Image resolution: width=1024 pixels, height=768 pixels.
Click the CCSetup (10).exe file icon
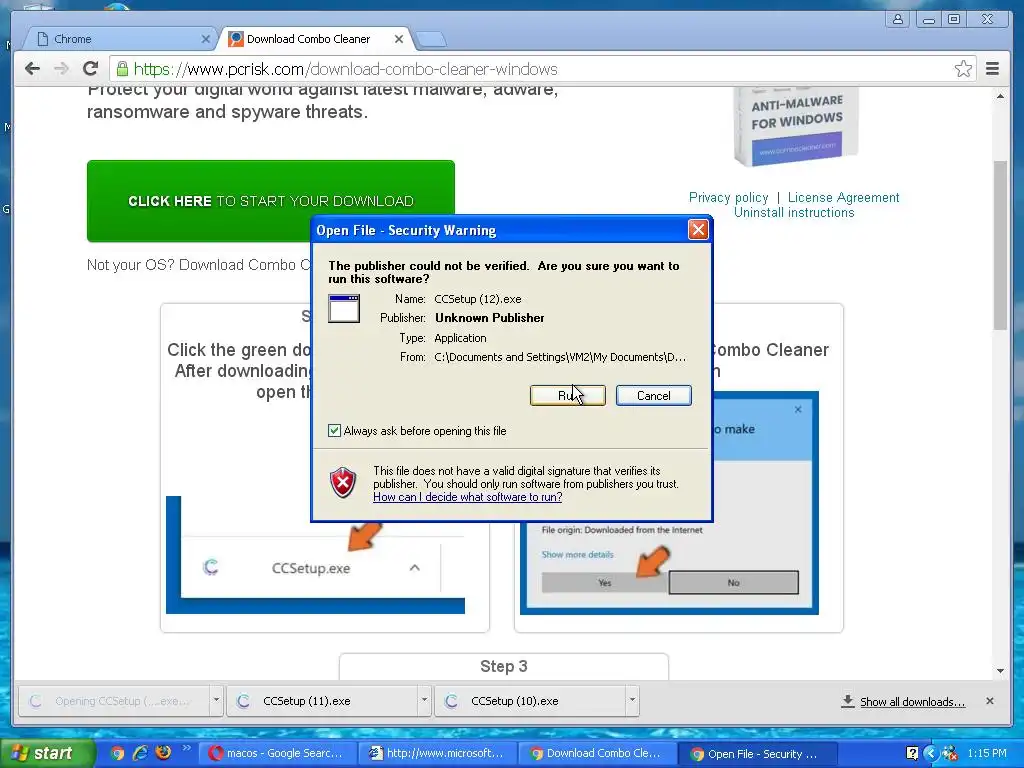coord(451,701)
